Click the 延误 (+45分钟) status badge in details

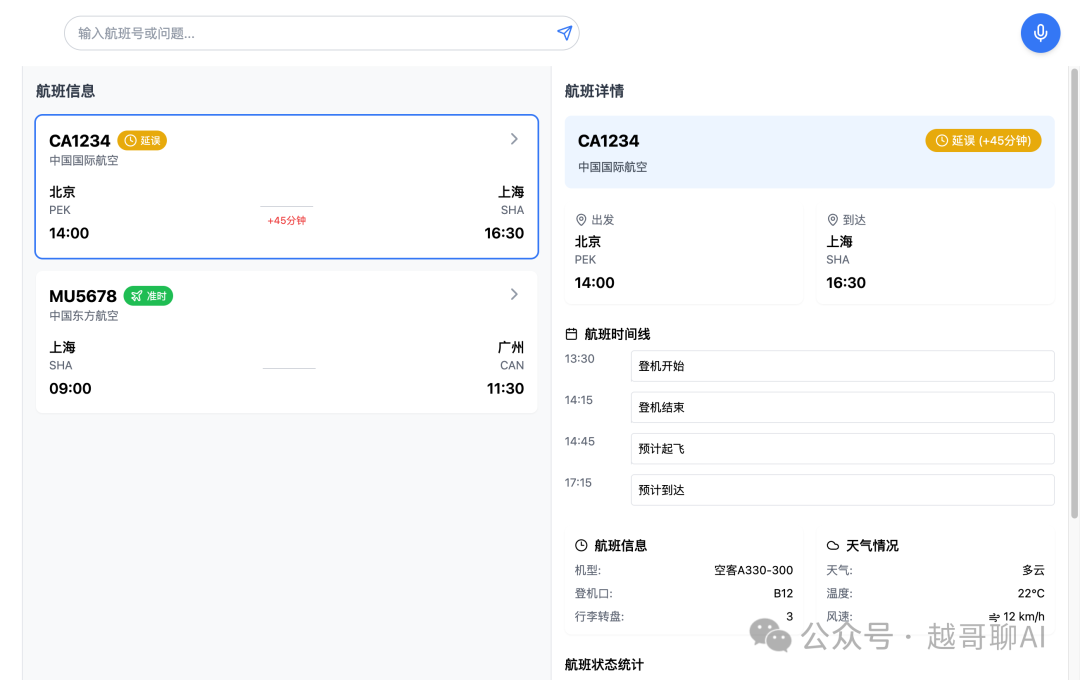pos(983,141)
